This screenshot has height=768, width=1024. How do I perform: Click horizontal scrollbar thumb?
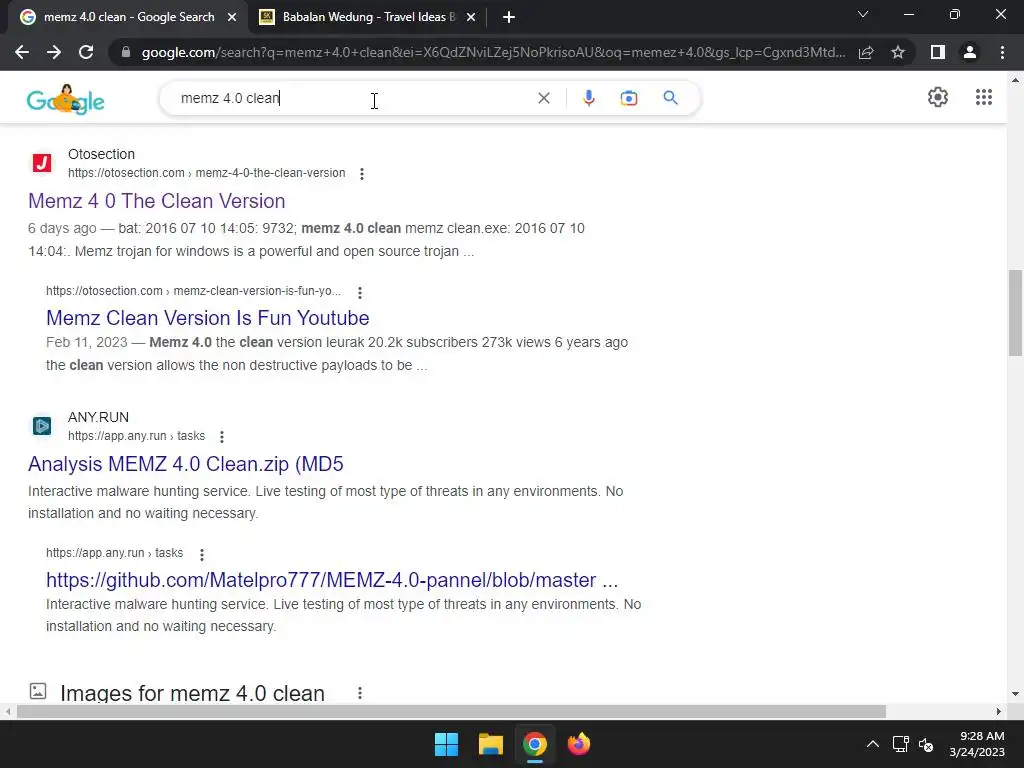(x=451, y=711)
